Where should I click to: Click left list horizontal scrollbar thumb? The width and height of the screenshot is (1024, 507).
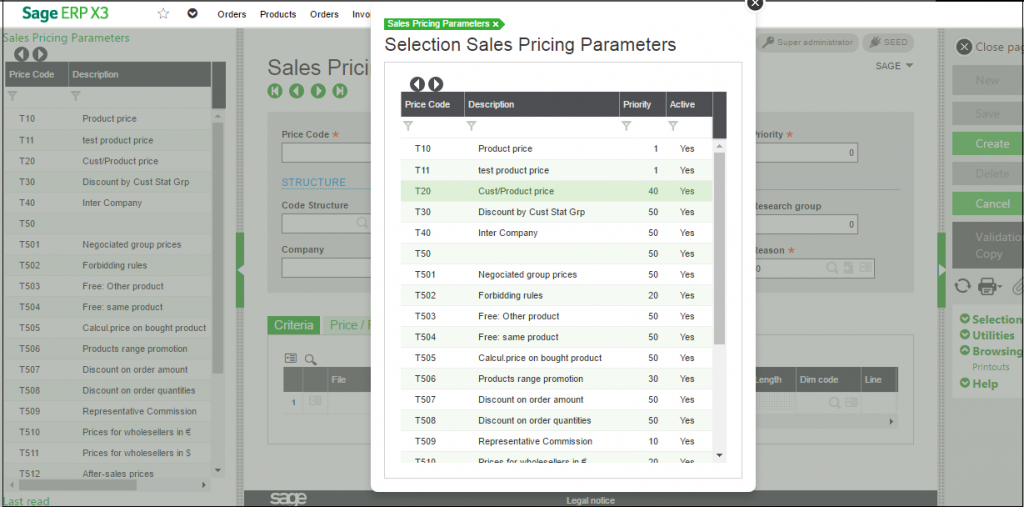pyautogui.click(x=77, y=485)
